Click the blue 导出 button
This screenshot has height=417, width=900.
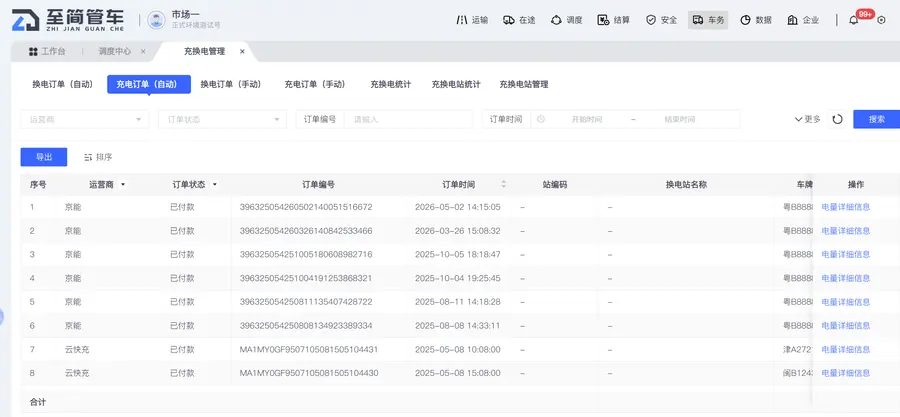click(44, 157)
